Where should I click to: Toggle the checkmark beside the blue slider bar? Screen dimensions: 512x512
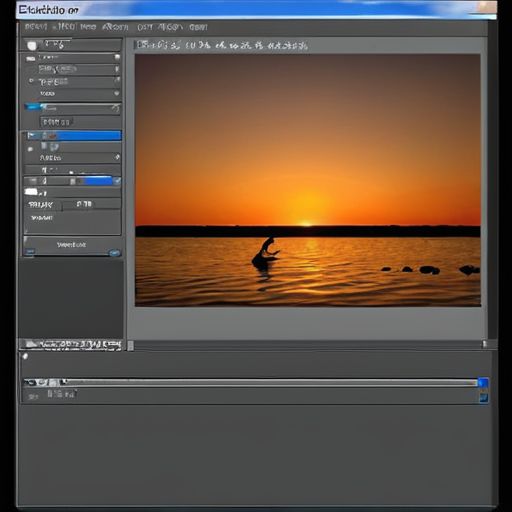[117, 181]
